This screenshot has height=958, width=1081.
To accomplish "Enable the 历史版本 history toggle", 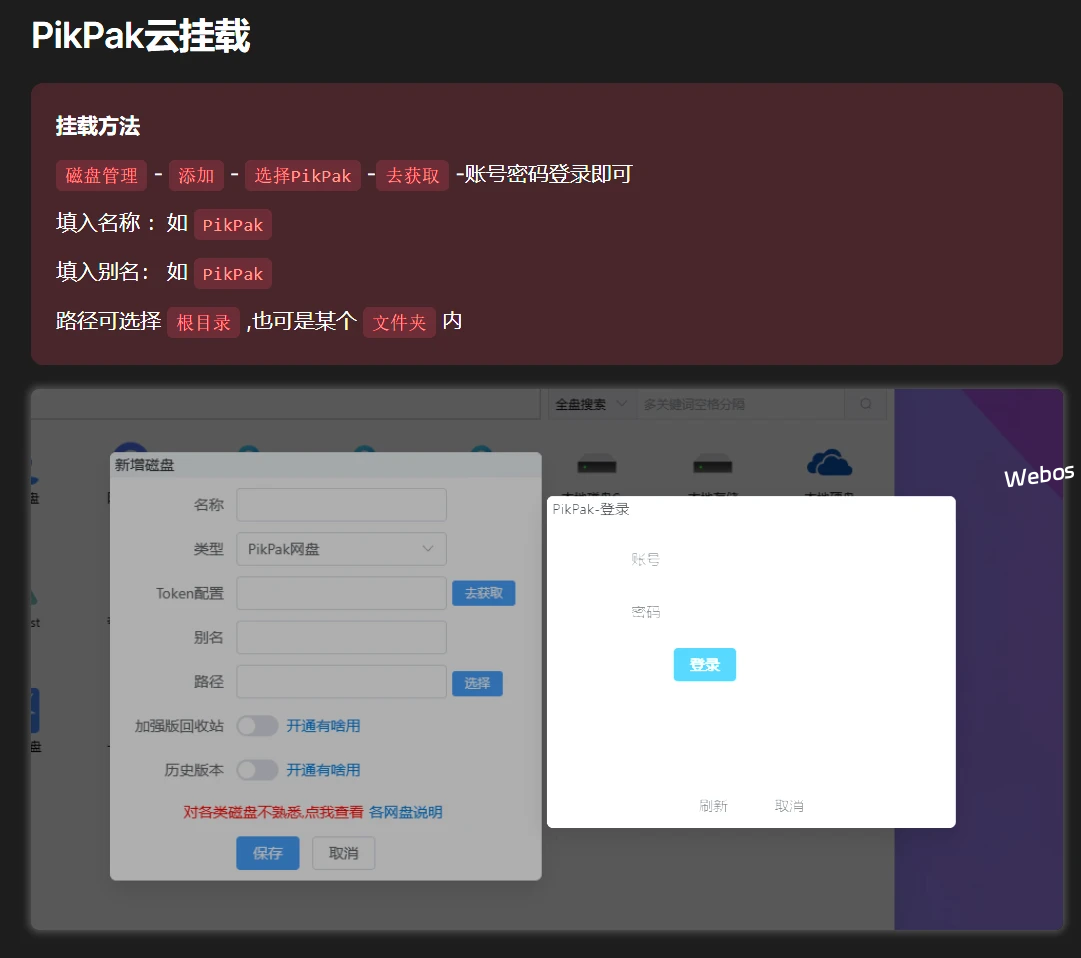I will [257, 769].
